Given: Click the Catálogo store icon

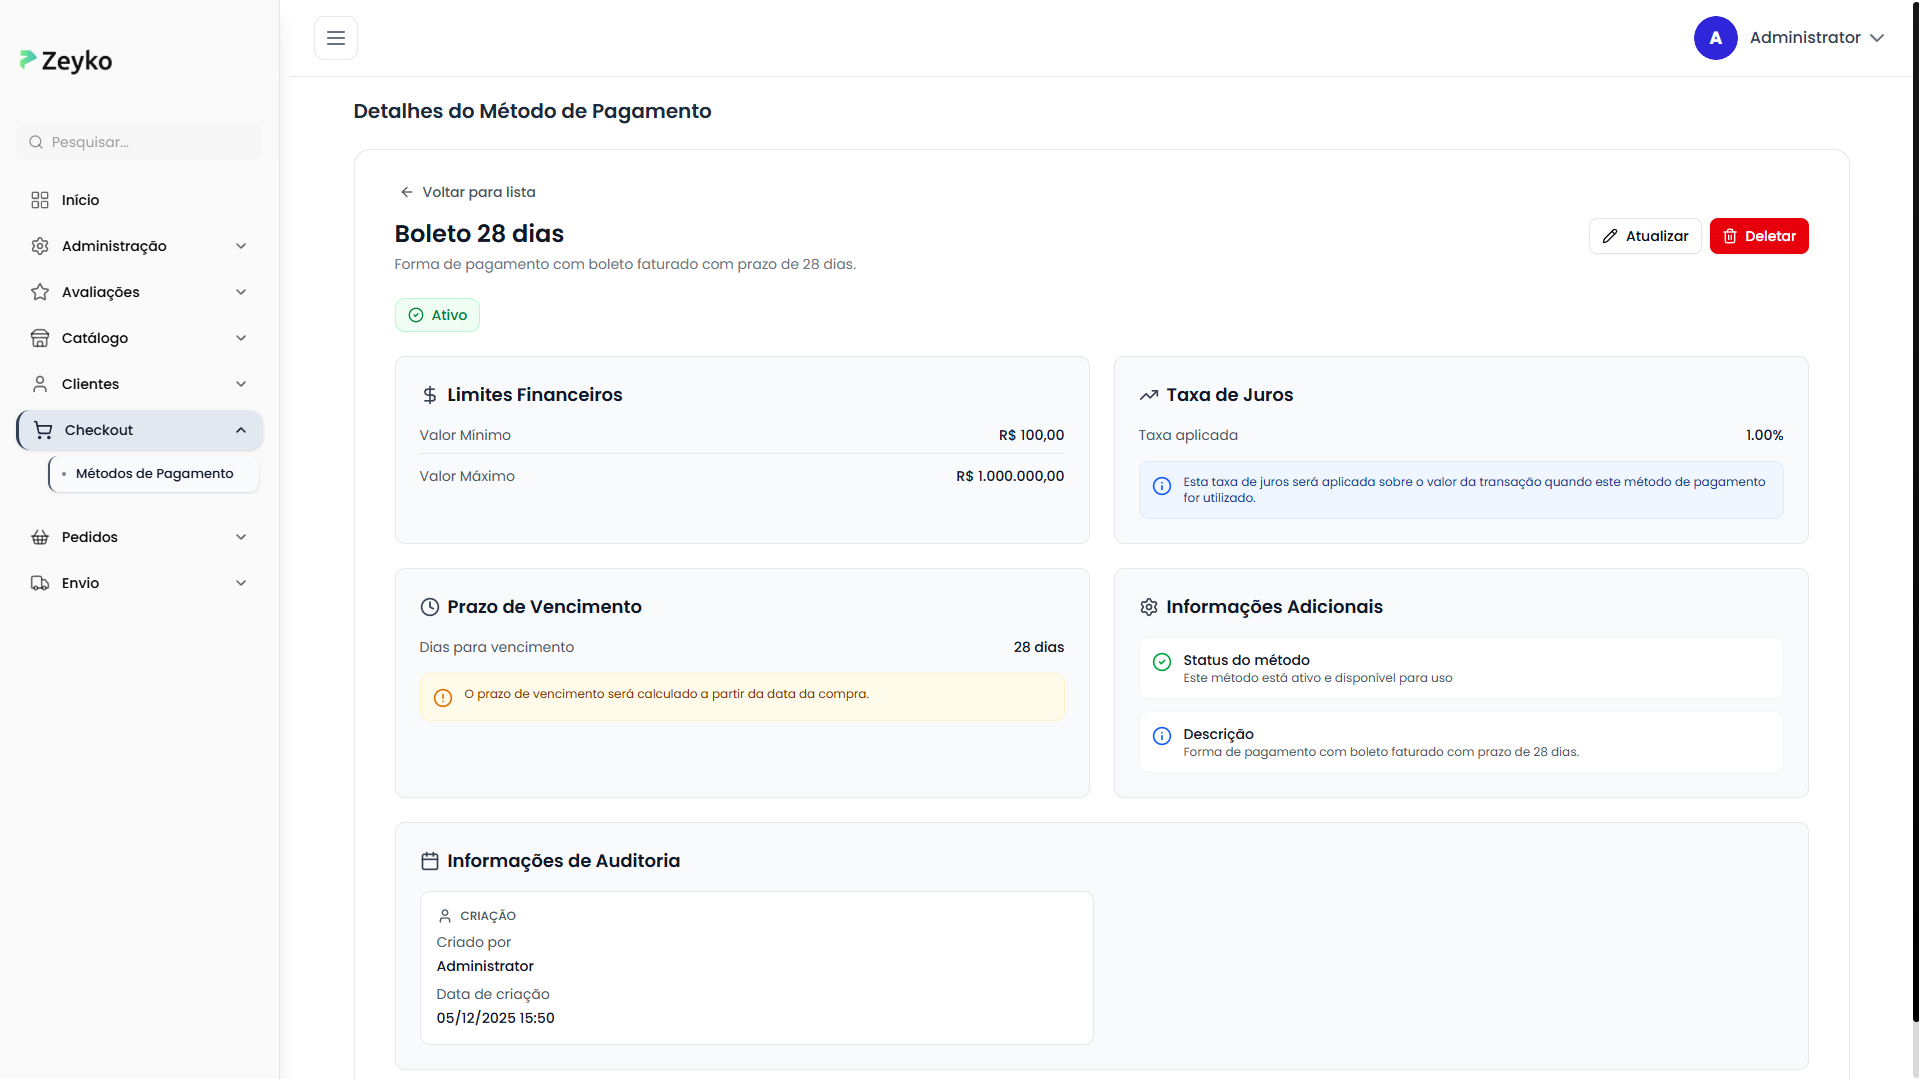Looking at the screenshot, I should (40, 338).
